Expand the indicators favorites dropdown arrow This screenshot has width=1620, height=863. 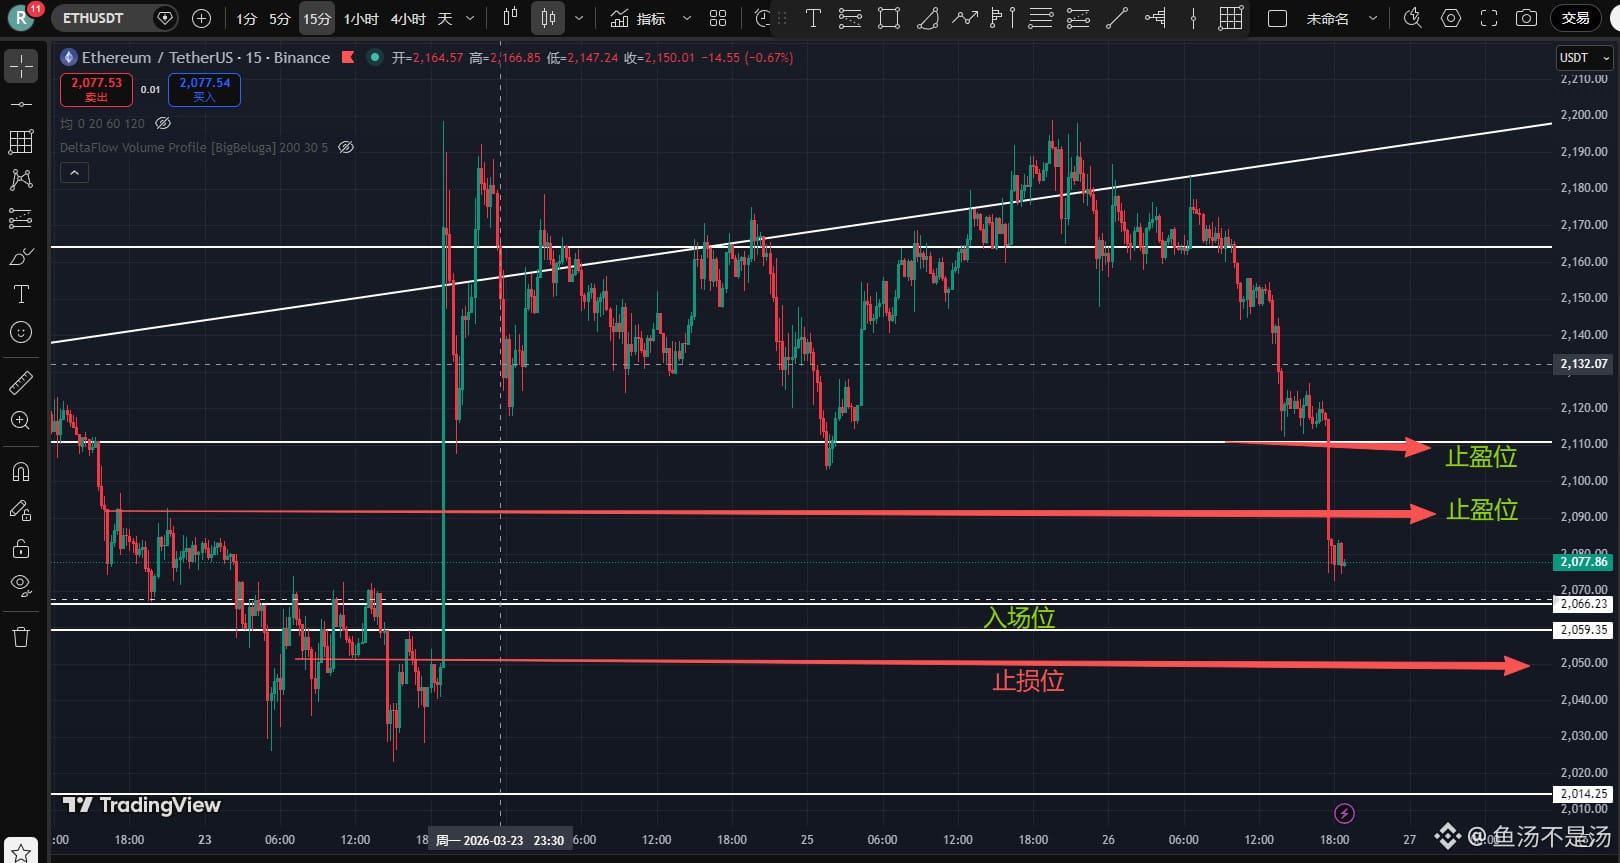(686, 18)
